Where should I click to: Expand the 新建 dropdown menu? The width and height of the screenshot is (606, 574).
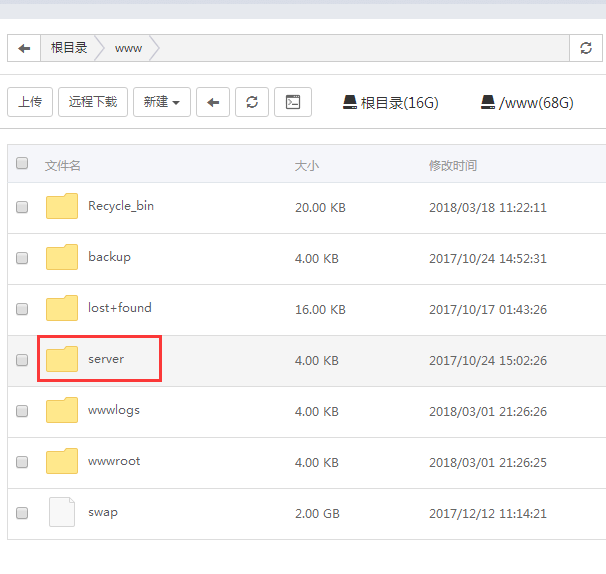tap(162, 102)
